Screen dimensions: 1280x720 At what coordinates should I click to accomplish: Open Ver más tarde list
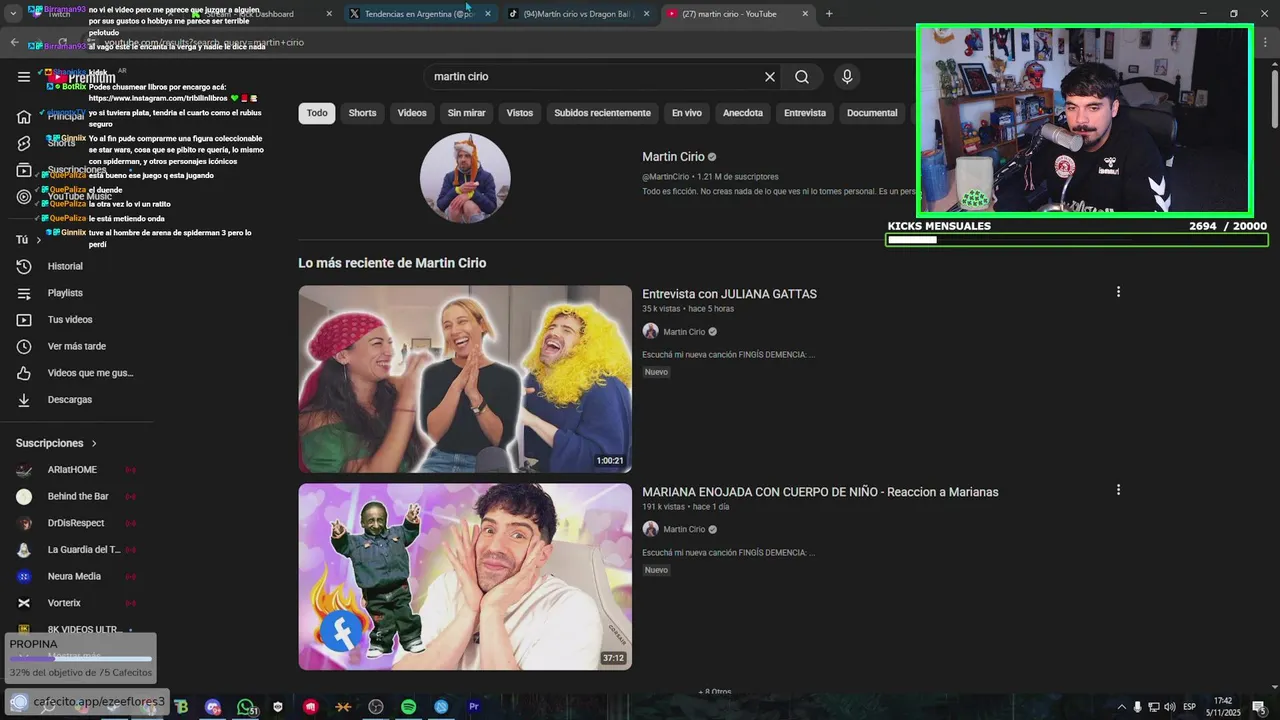click(77, 346)
